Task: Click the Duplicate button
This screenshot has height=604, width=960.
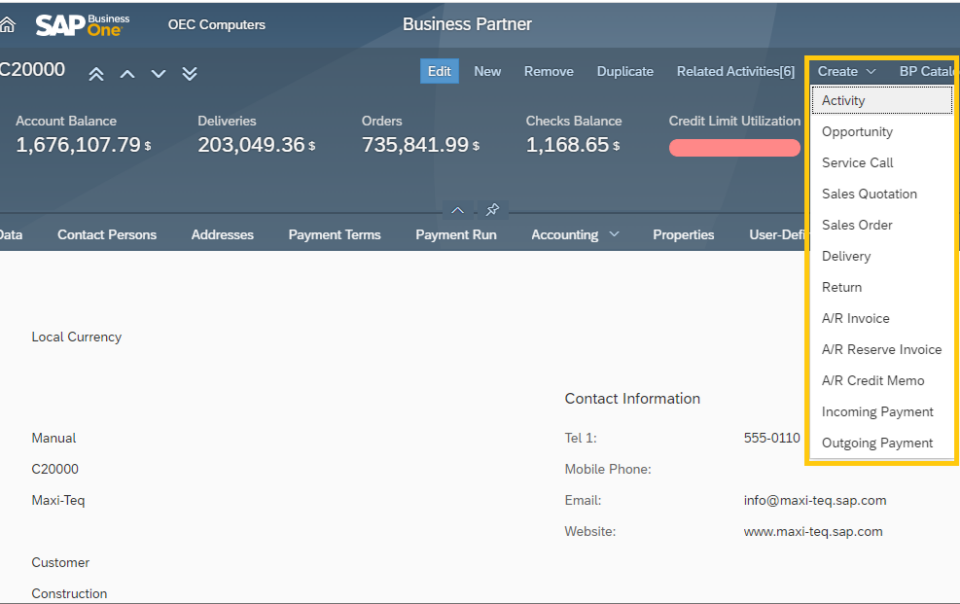Action: point(625,72)
